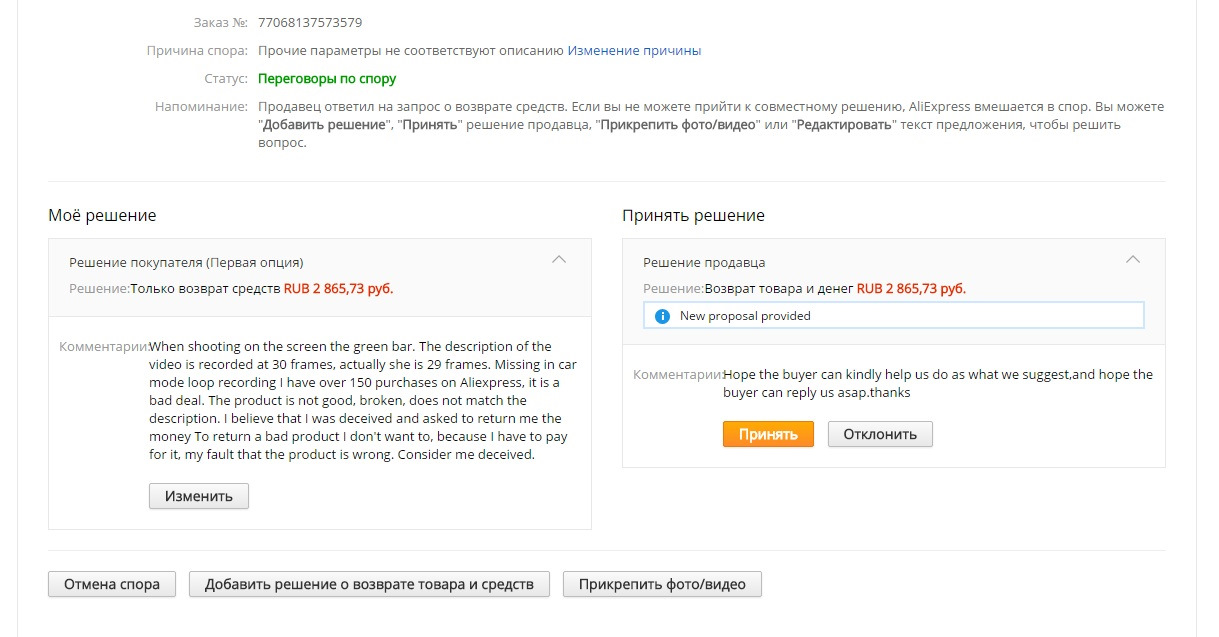
Task: Click the New proposal provided notice text
Action: tap(745, 316)
